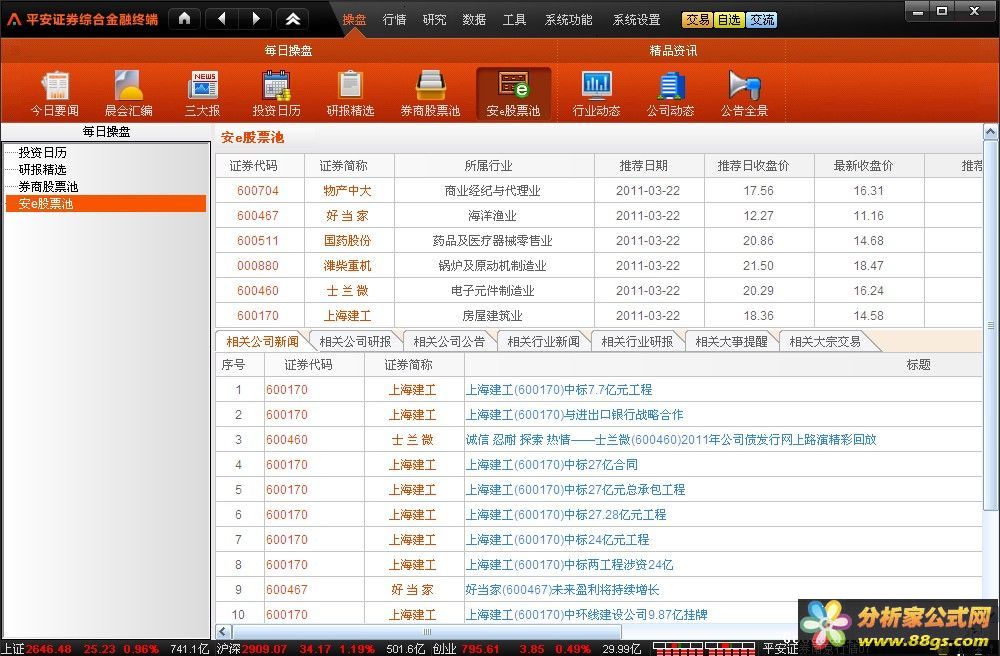This screenshot has width=1000, height=656.
Task: Click stock name 好当家 in pool table
Action: (x=347, y=215)
